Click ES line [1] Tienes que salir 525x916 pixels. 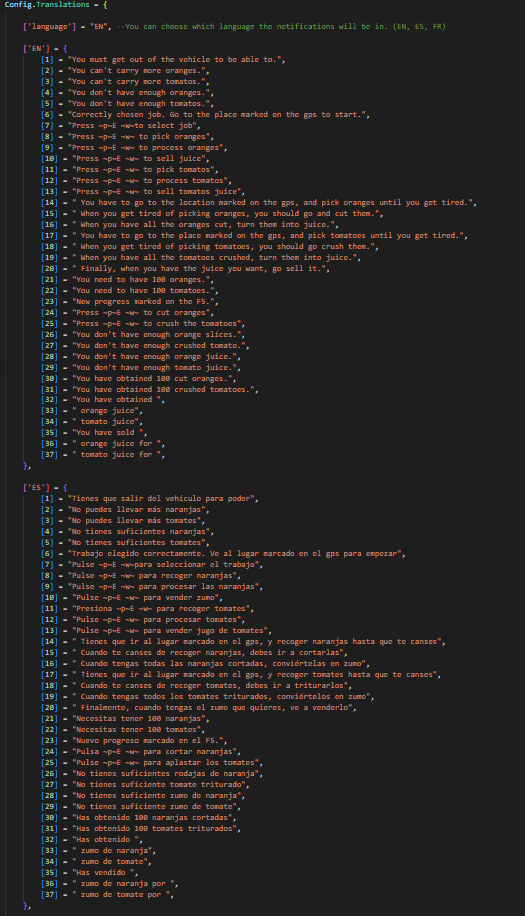point(150,499)
